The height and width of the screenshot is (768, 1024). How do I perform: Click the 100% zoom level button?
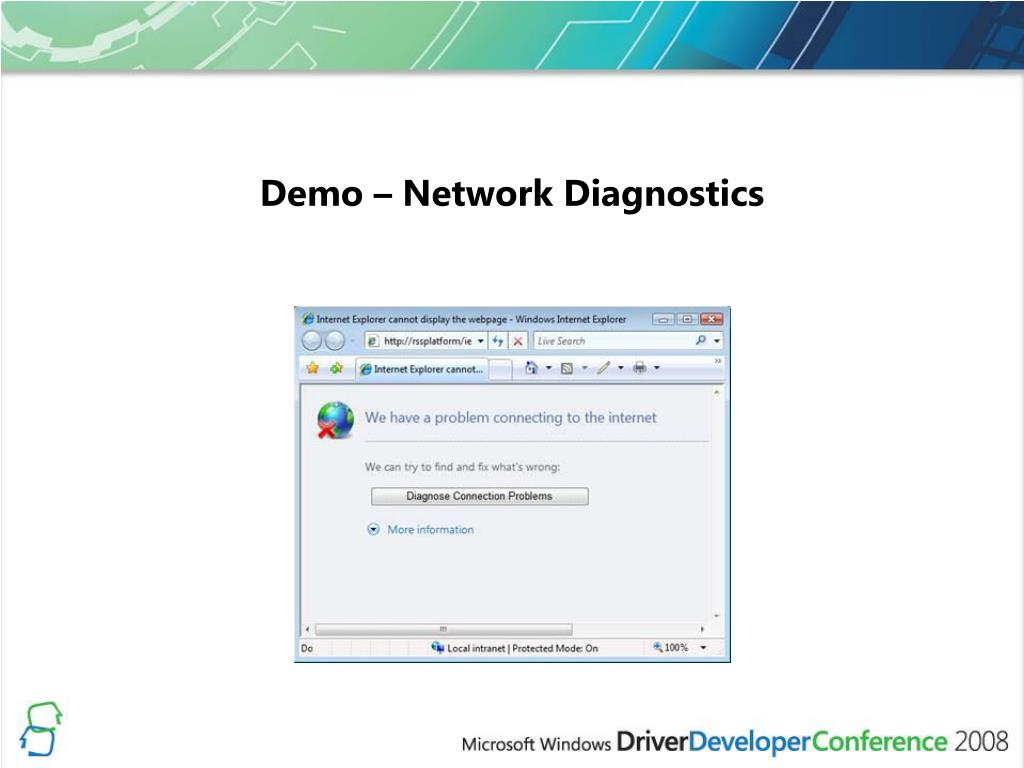(x=671, y=647)
